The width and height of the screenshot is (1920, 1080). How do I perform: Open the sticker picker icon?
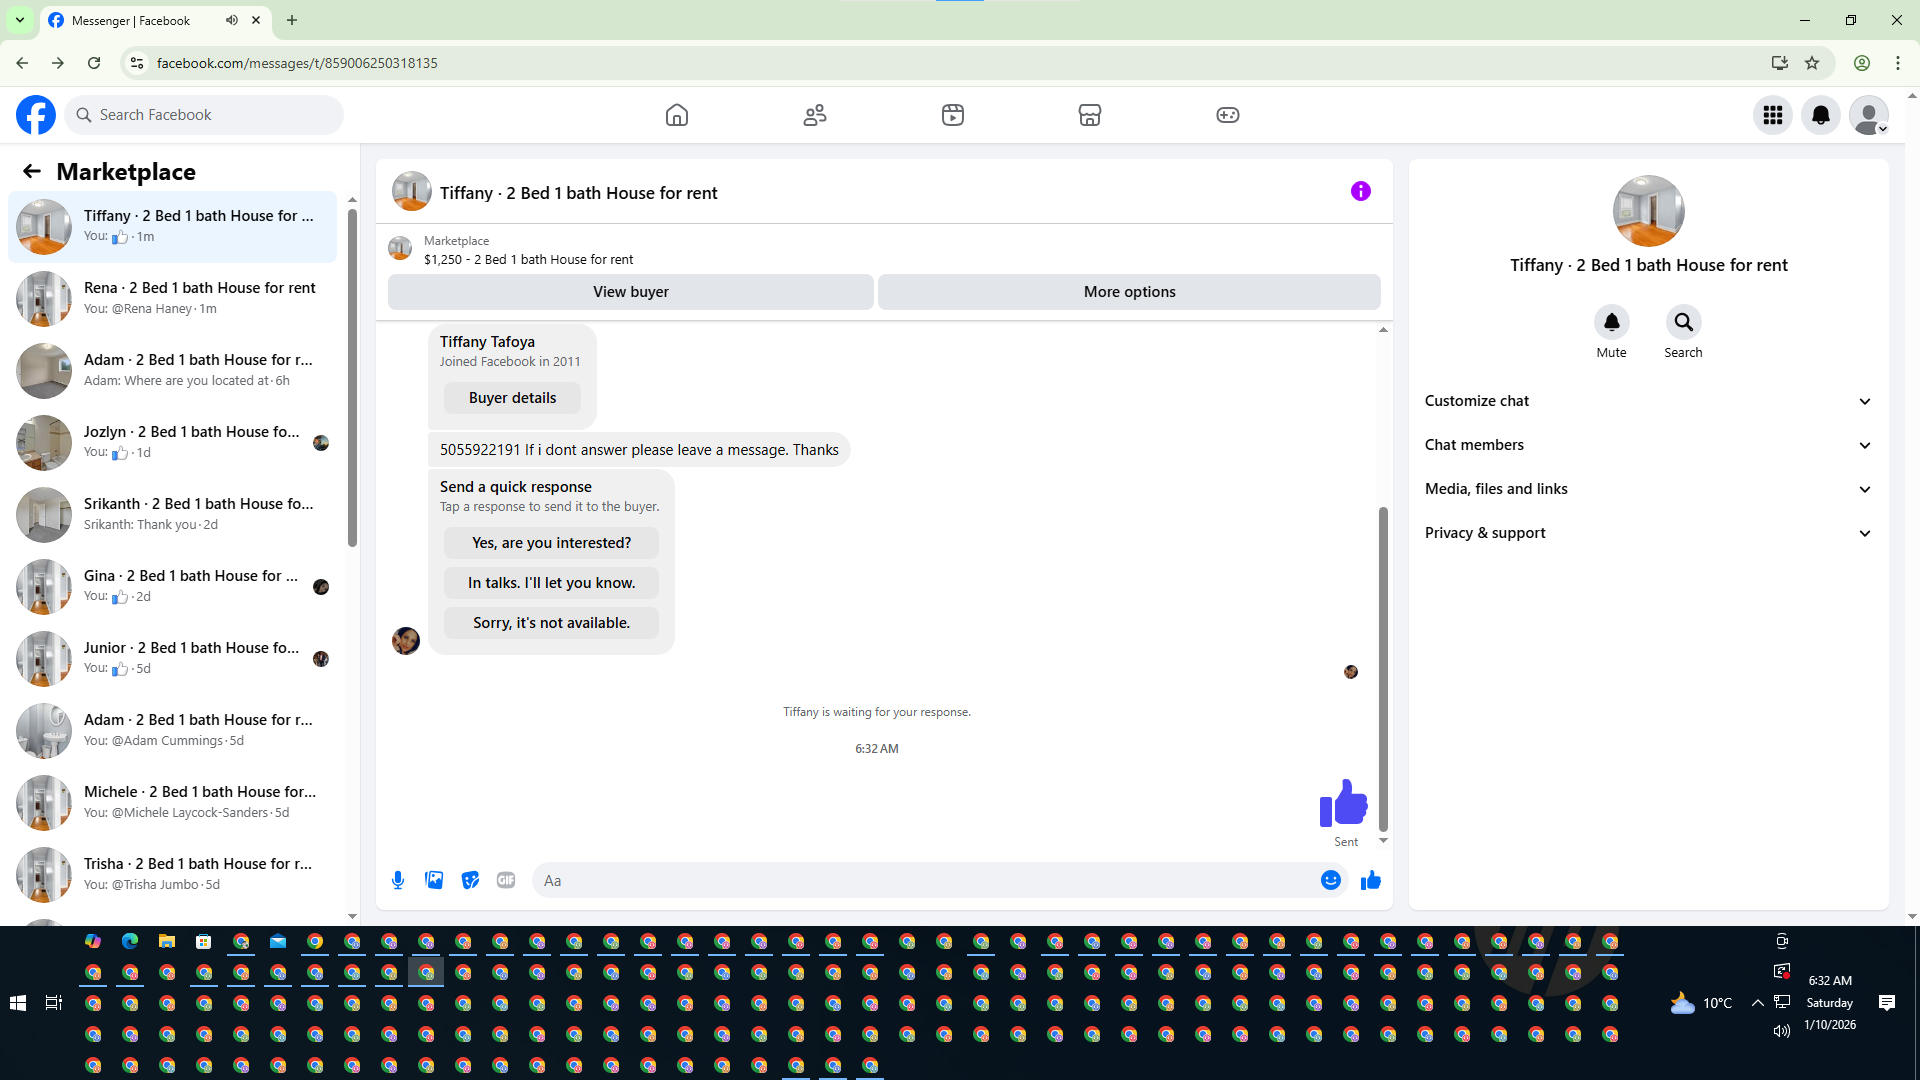click(470, 880)
